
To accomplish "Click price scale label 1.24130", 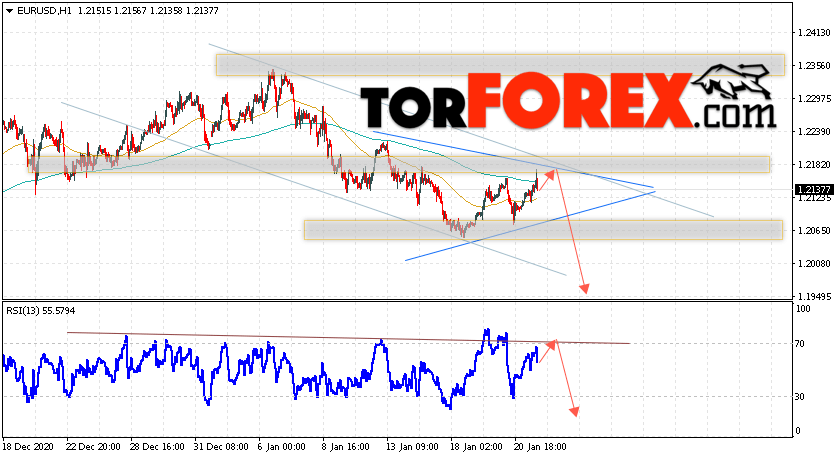I will [814, 33].
